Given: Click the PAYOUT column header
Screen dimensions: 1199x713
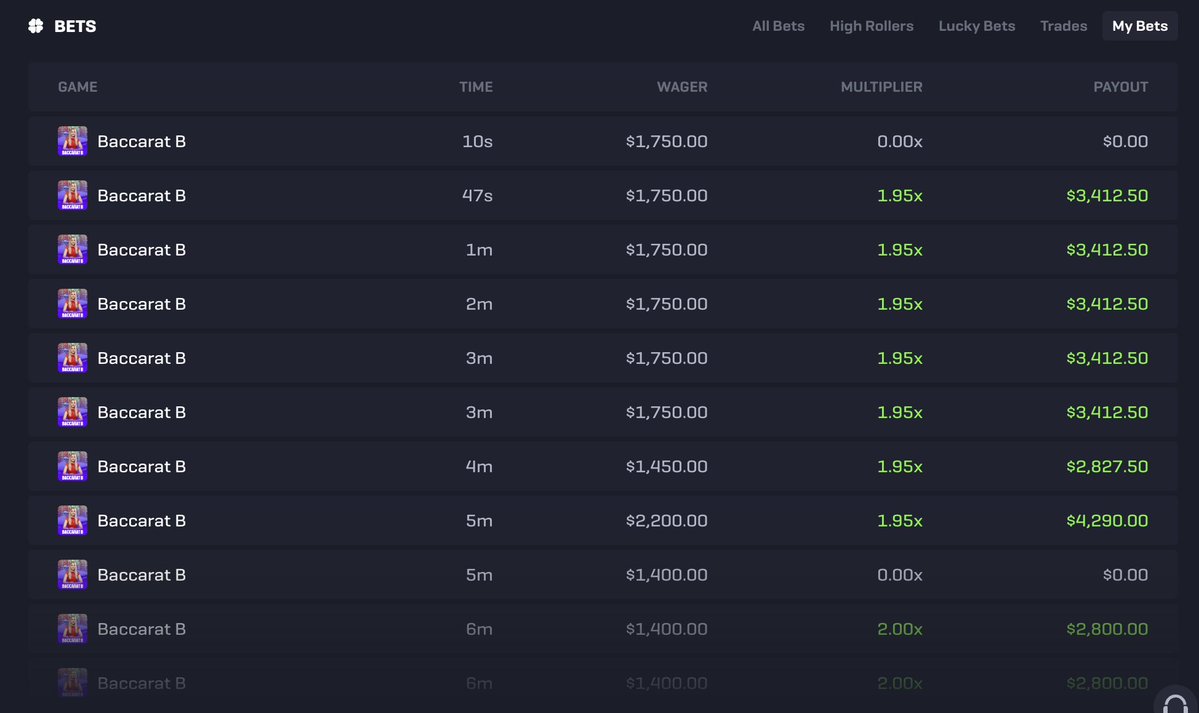Looking at the screenshot, I should click(1120, 87).
